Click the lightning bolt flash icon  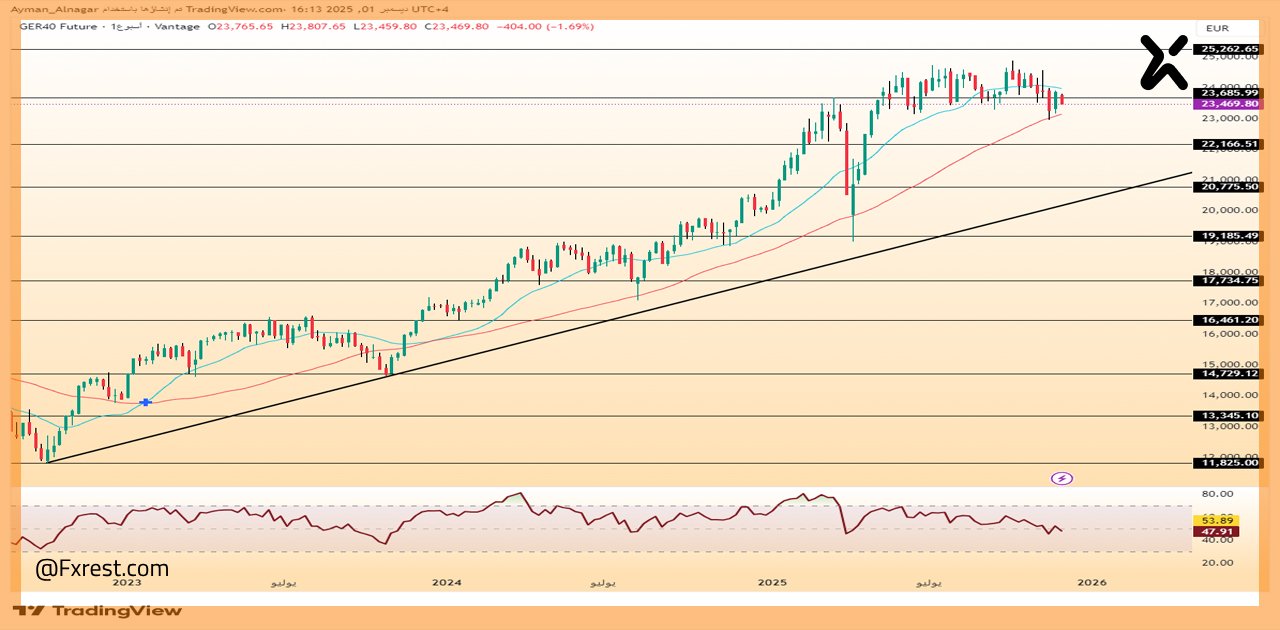(1062, 478)
